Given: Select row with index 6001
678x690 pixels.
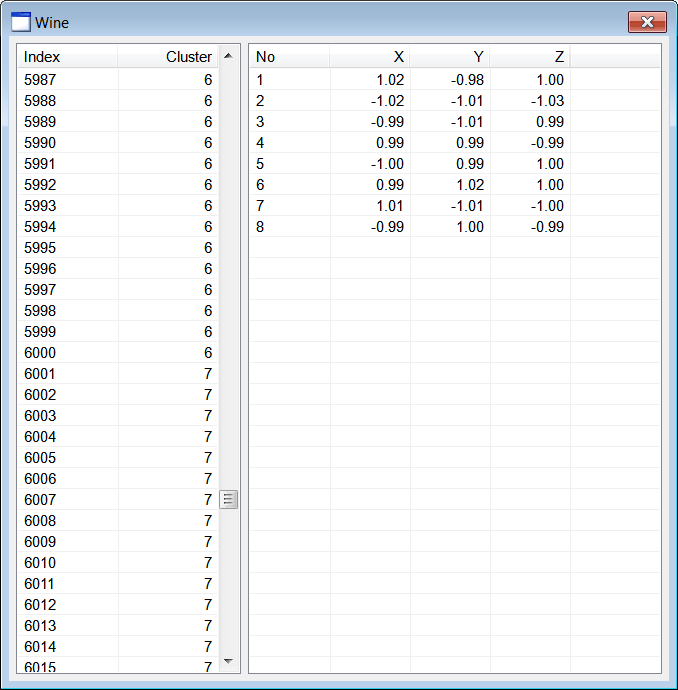Looking at the screenshot, I should [x=118, y=374].
